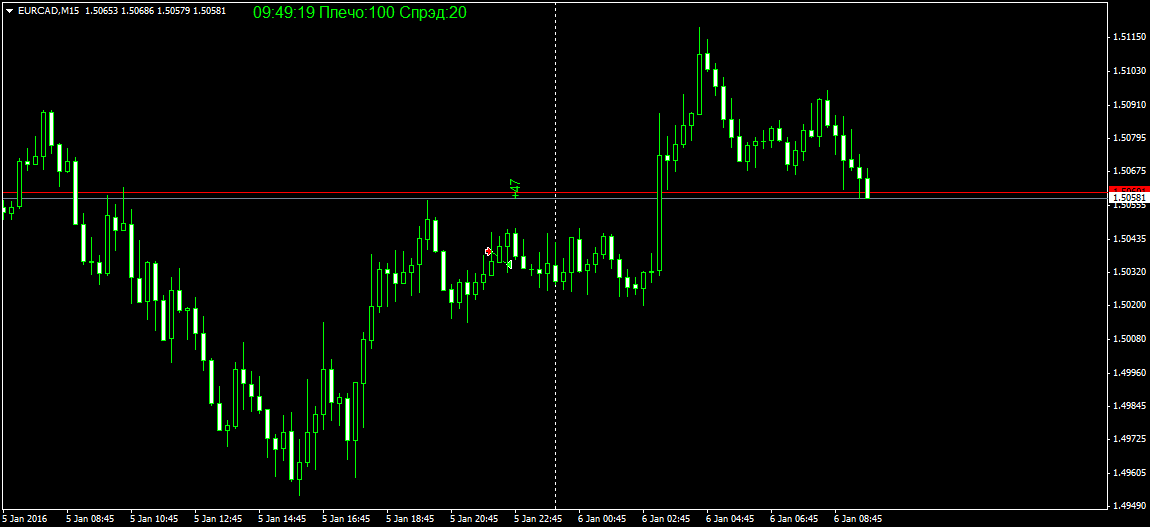Click the '5 Jan 18:45' time label
The width and height of the screenshot is (1150, 527).
click(411, 518)
